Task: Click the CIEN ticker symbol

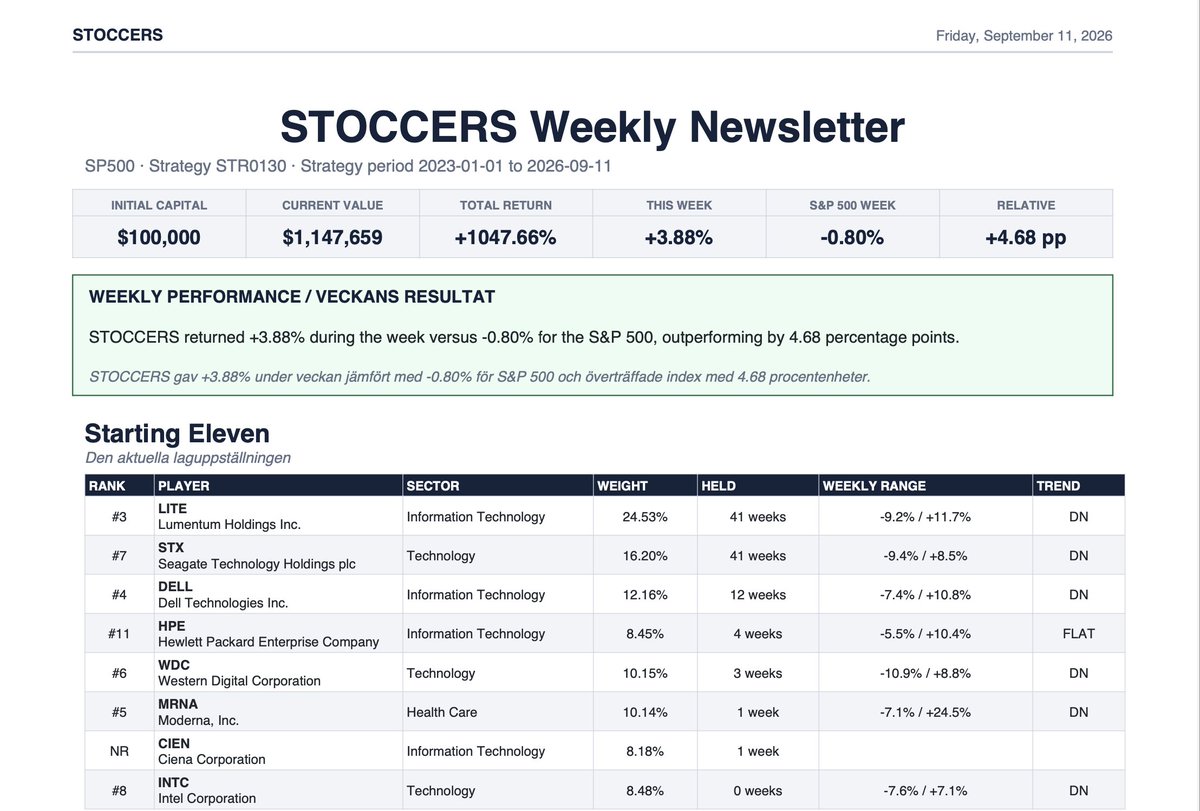Action: click(x=174, y=742)
